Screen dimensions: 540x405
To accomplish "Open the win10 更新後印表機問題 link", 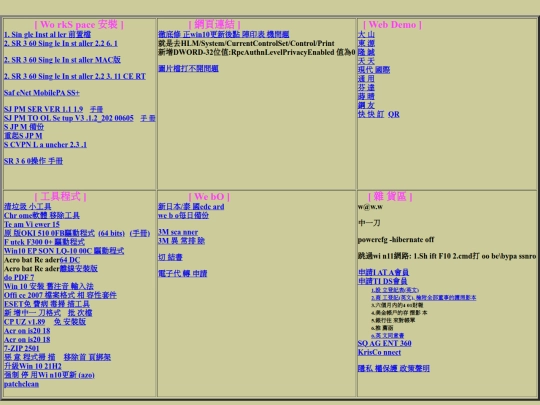I will pos(224,34).
